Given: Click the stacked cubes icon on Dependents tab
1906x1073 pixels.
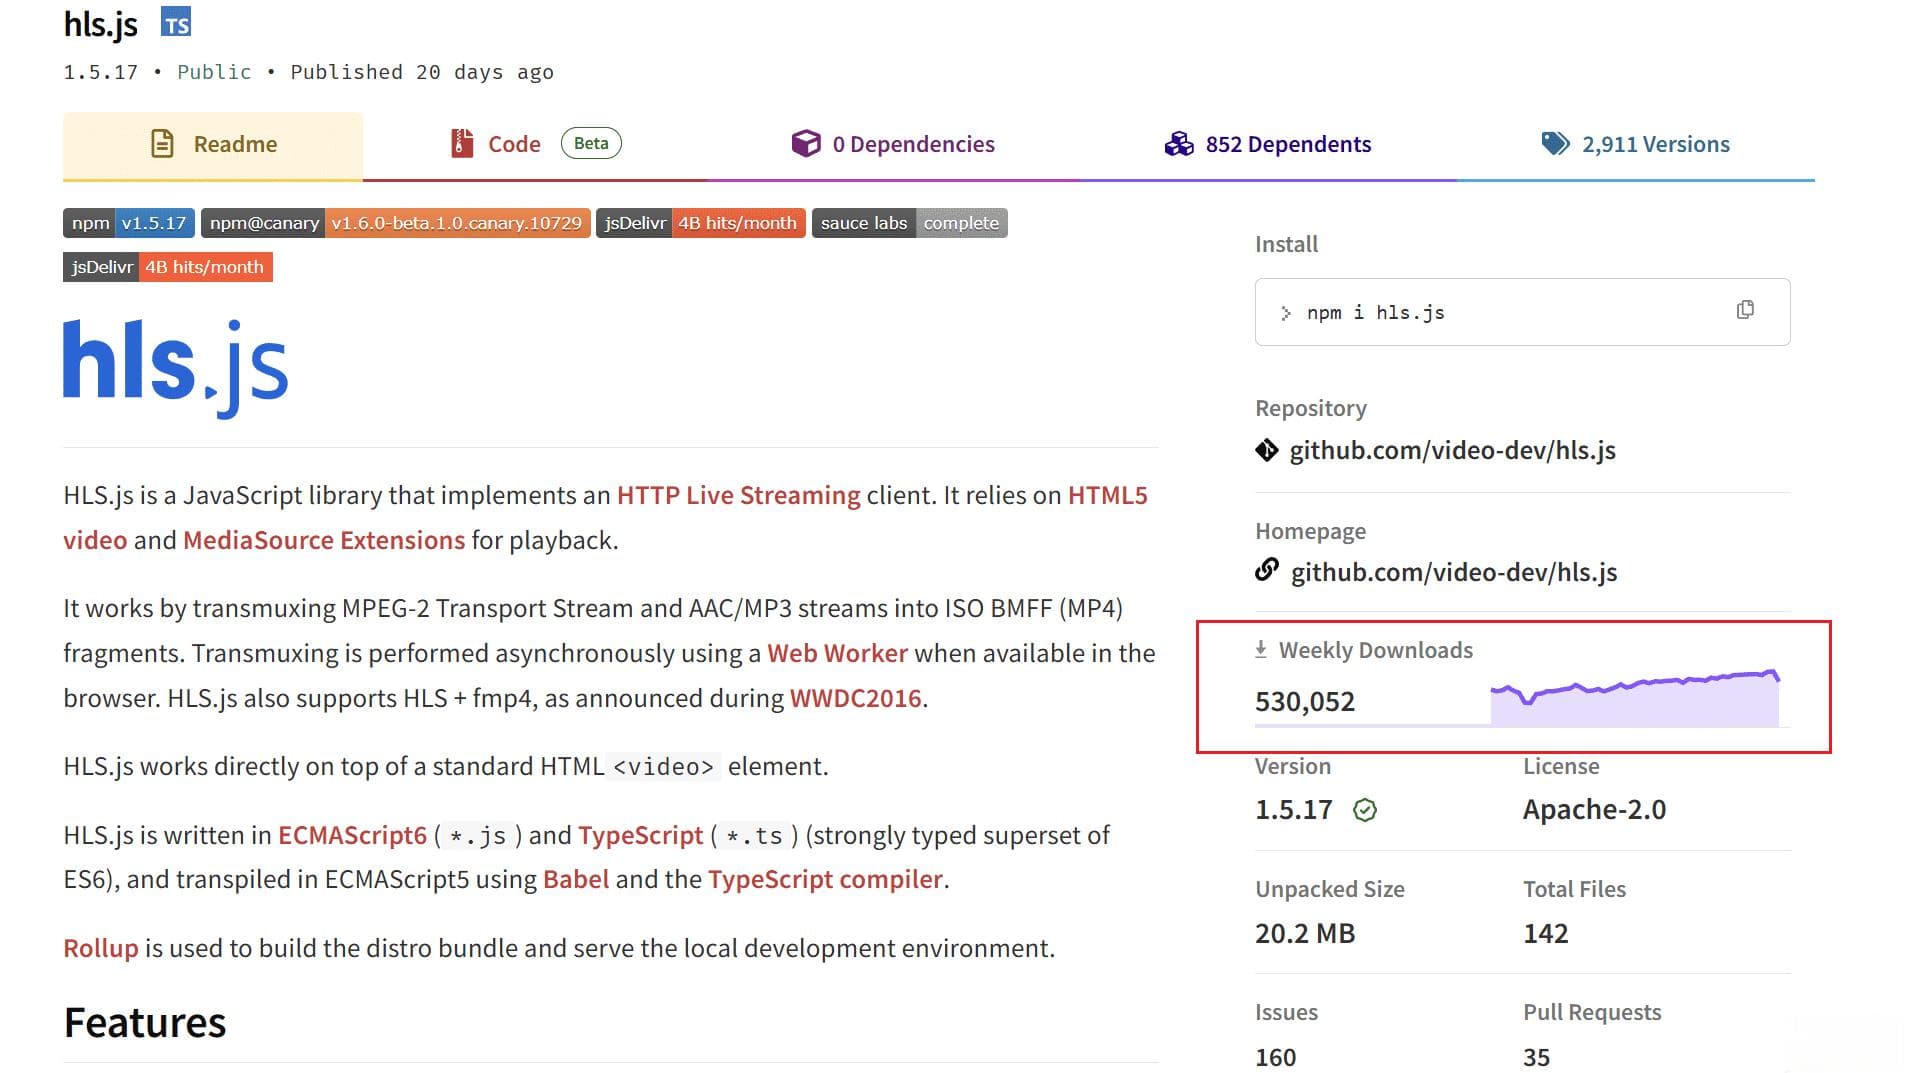Looking at the screenshot, I should 1179,144.
